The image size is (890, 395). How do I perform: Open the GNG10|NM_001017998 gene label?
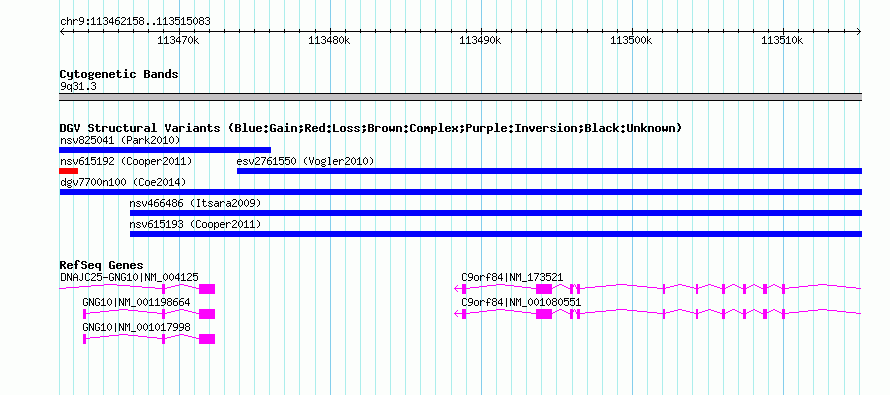[136, 327]
